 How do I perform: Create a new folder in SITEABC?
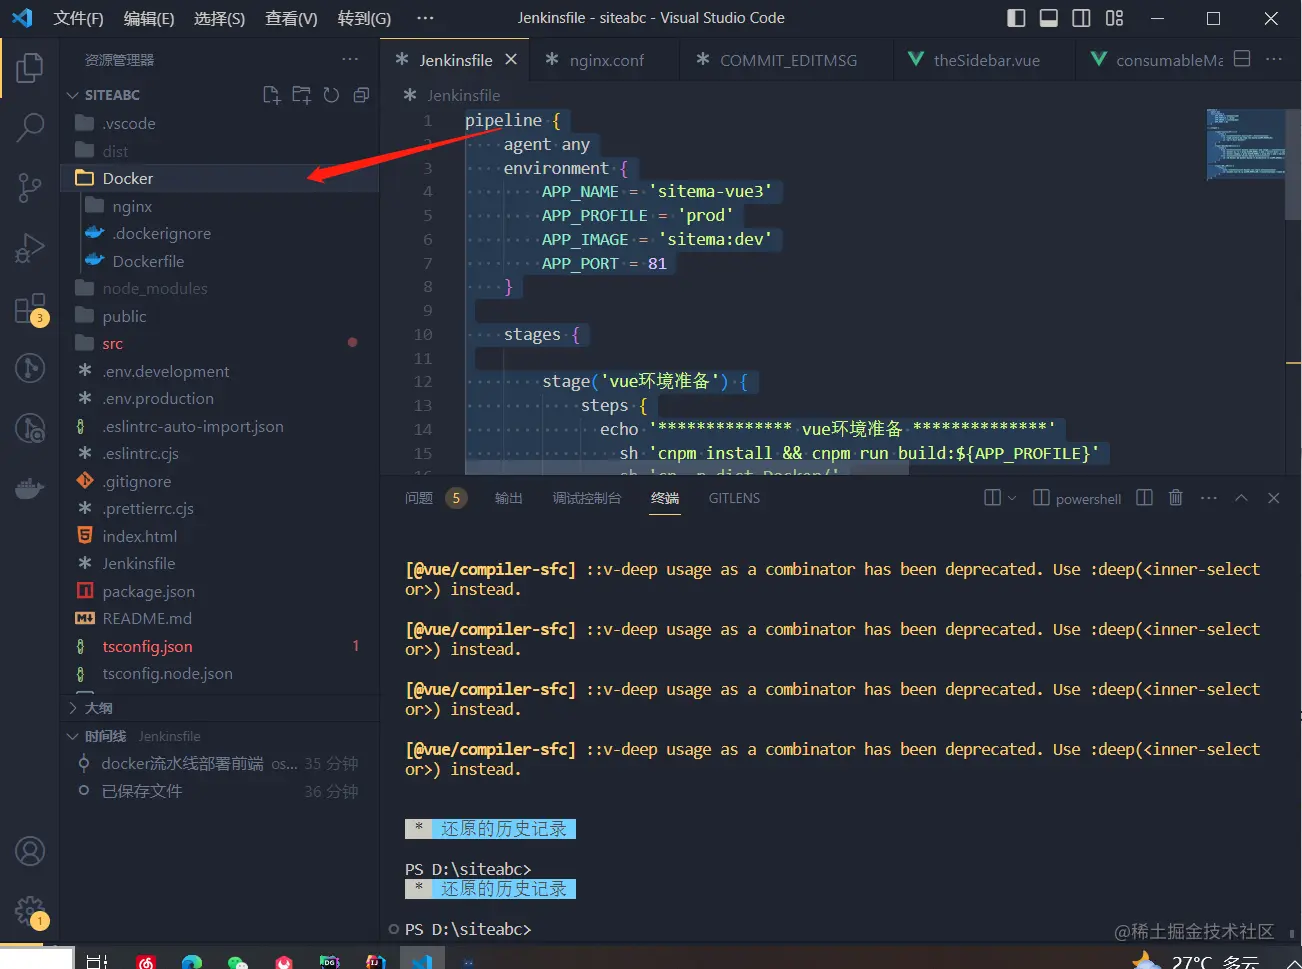coord(301,95)
